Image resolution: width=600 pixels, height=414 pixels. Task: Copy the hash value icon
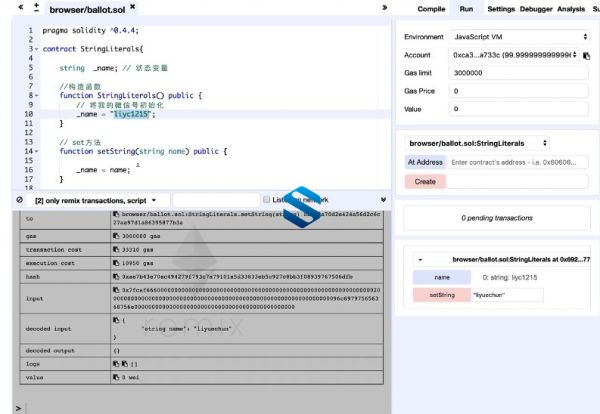click(116, 276)
